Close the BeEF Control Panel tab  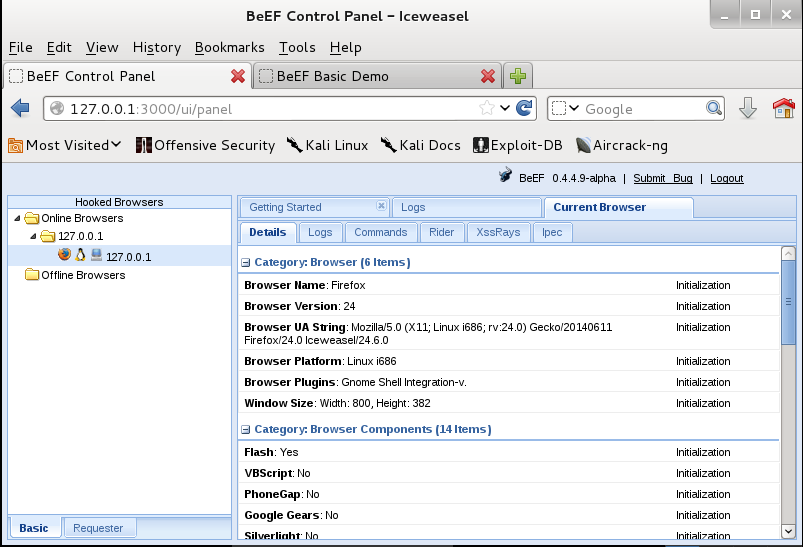(x=238, y=76)
